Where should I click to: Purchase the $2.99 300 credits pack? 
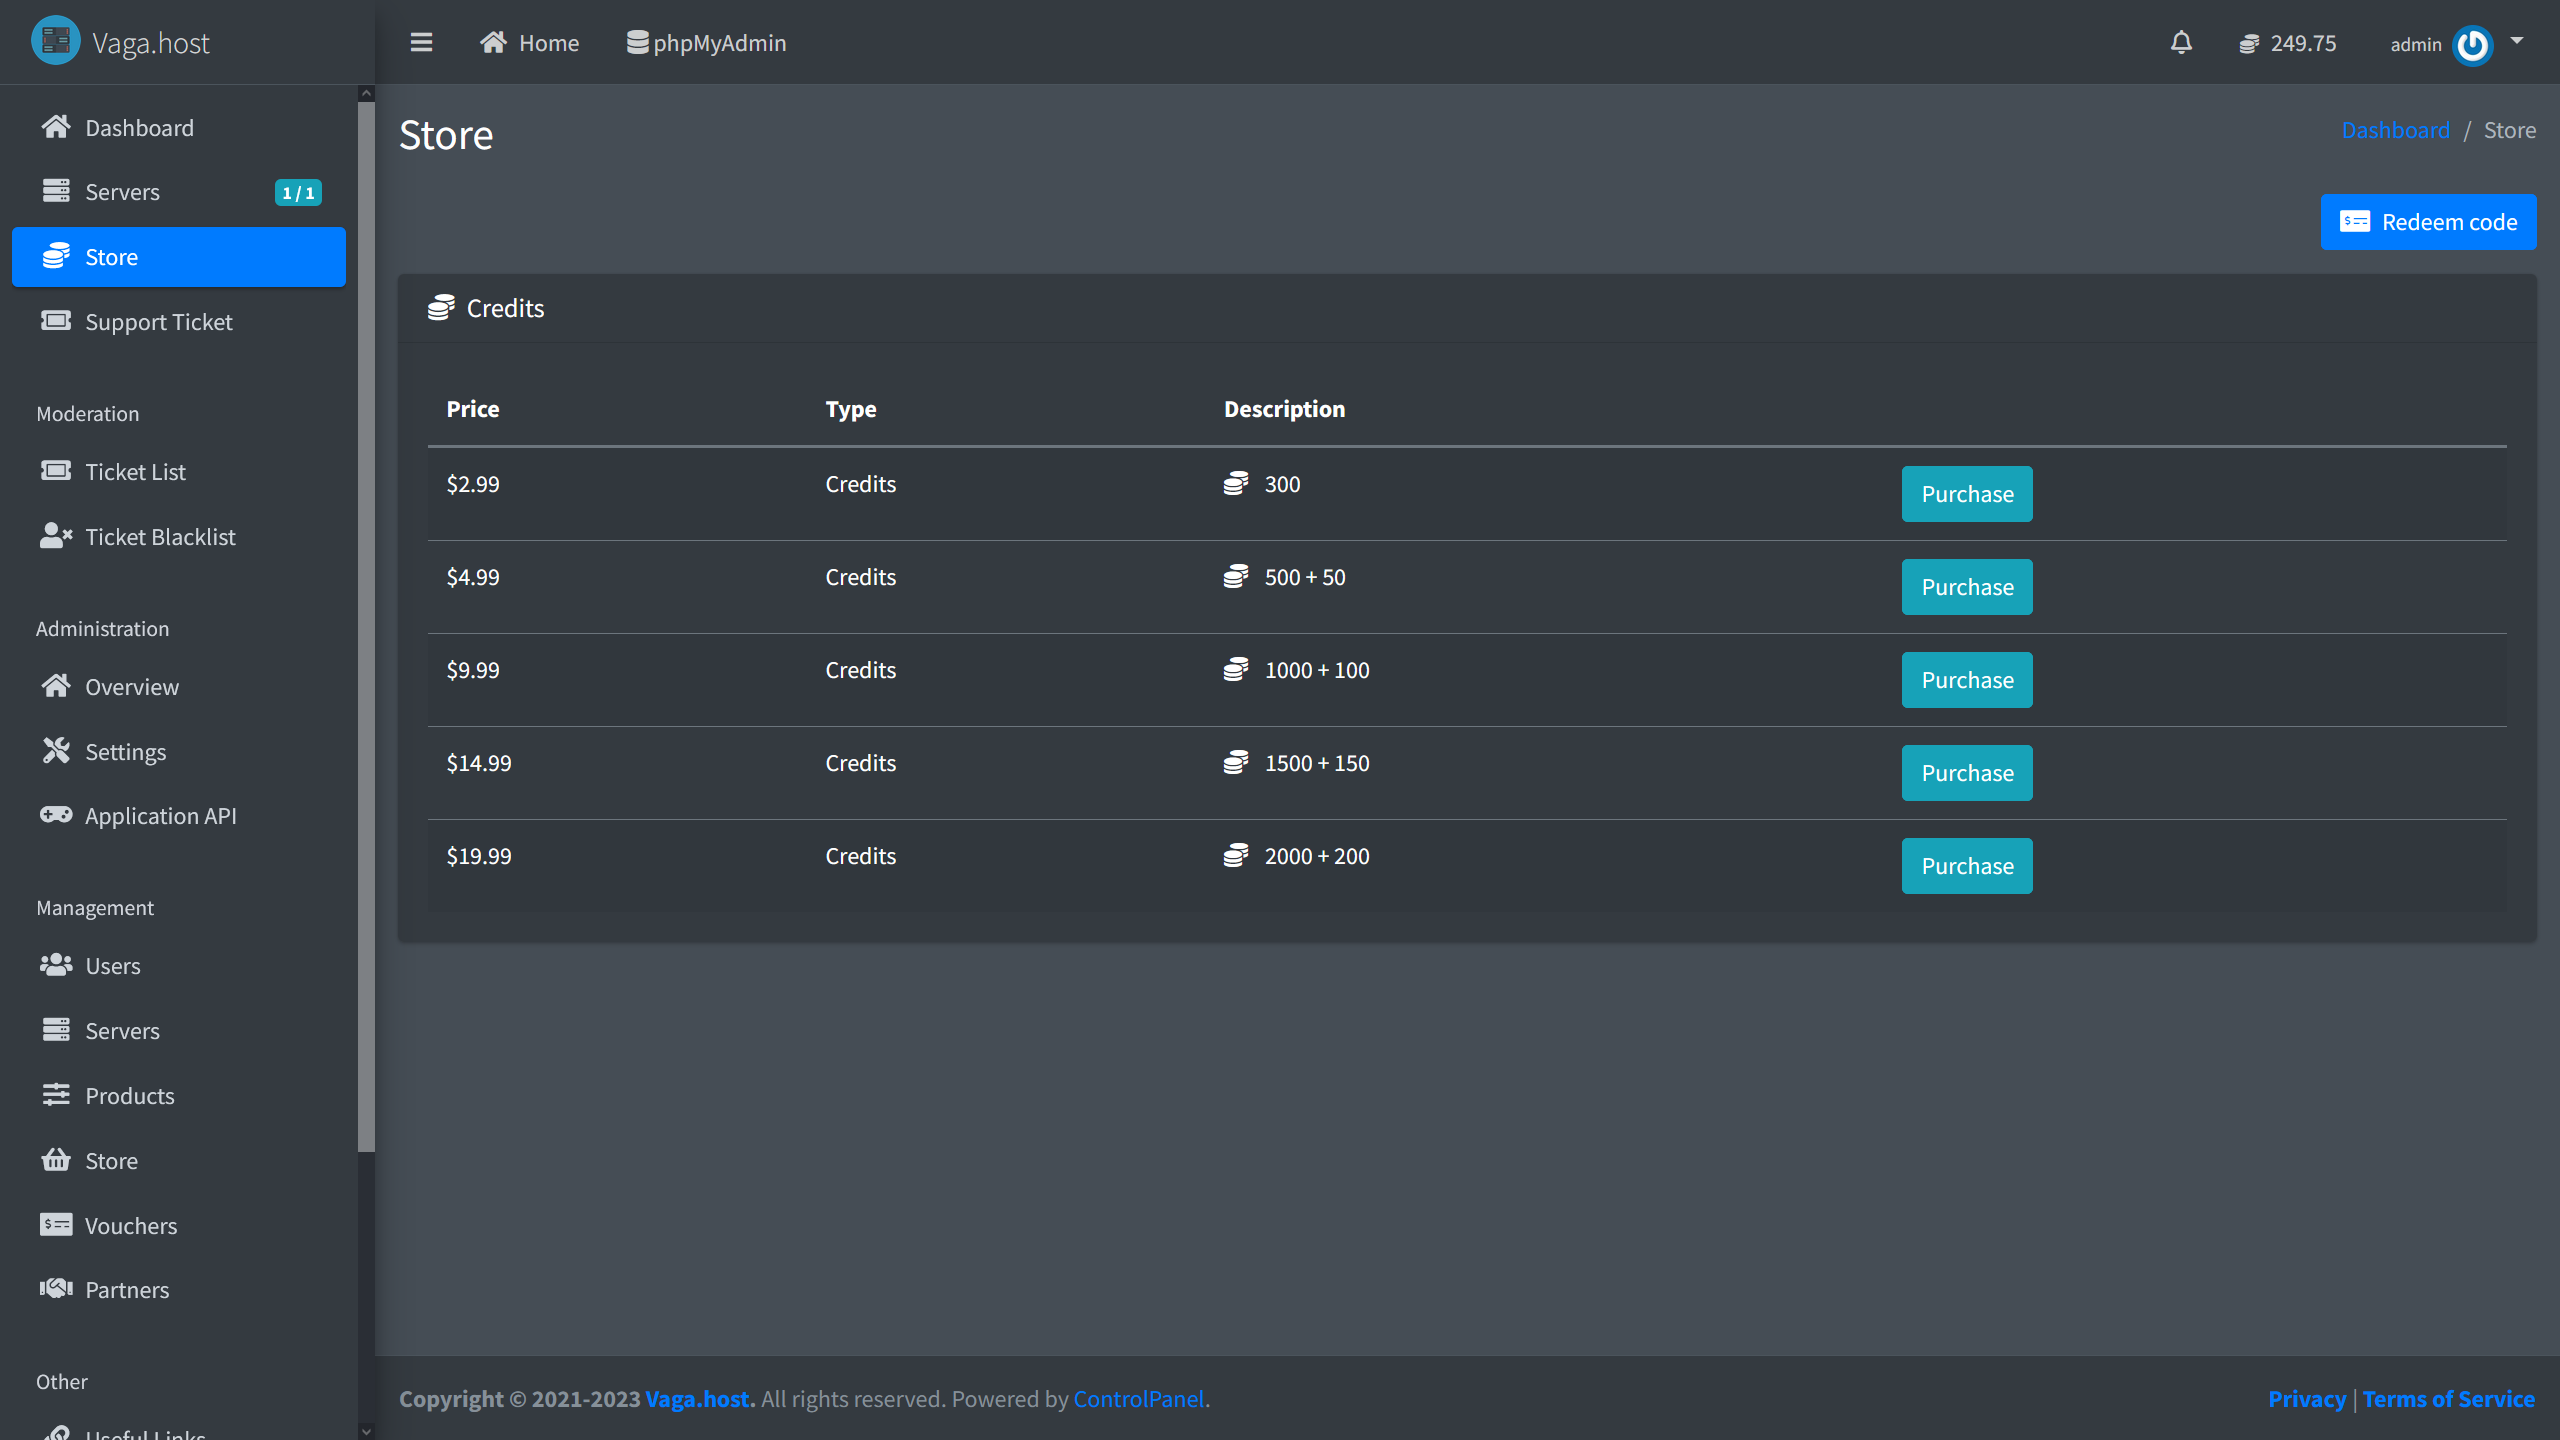(1966, 494)
